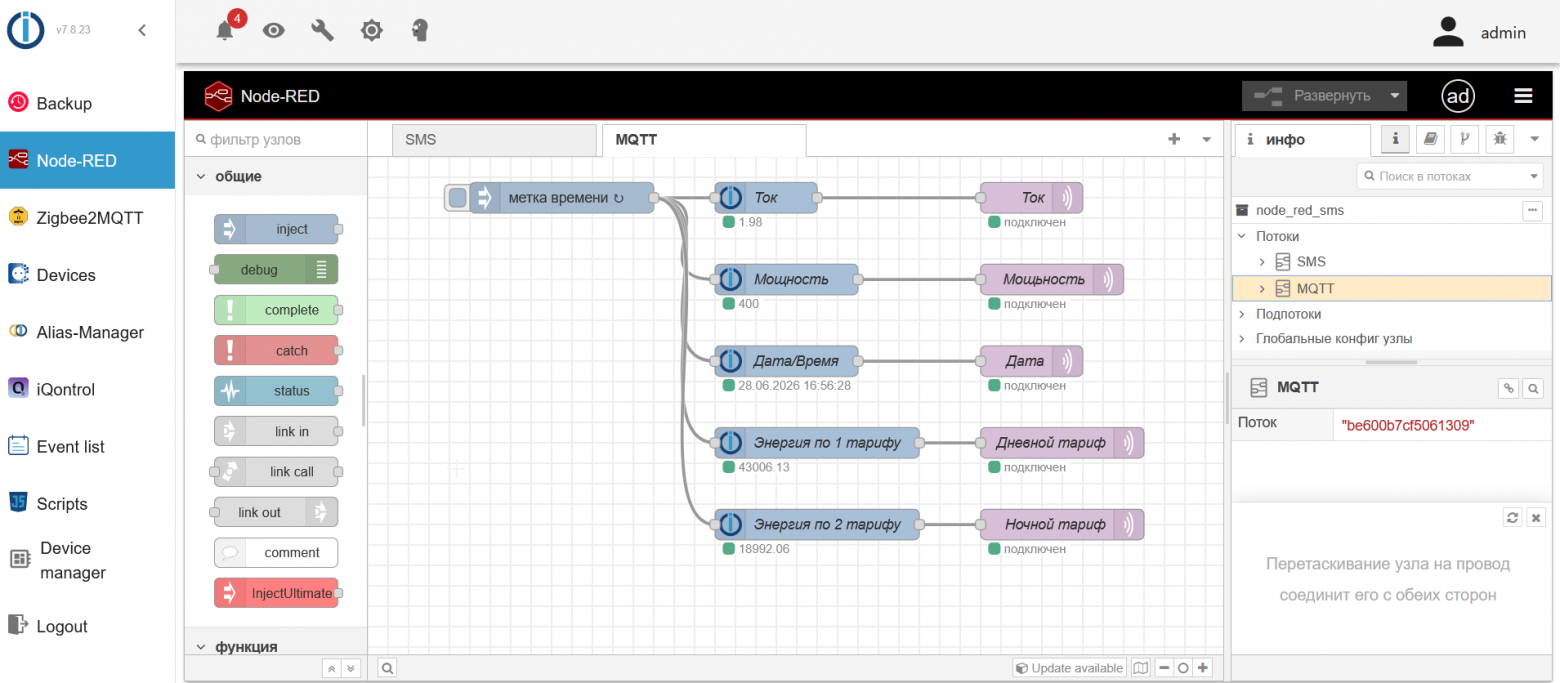
Task: Expand the 'функция' palette category
Action: click(x=275, y=647)
